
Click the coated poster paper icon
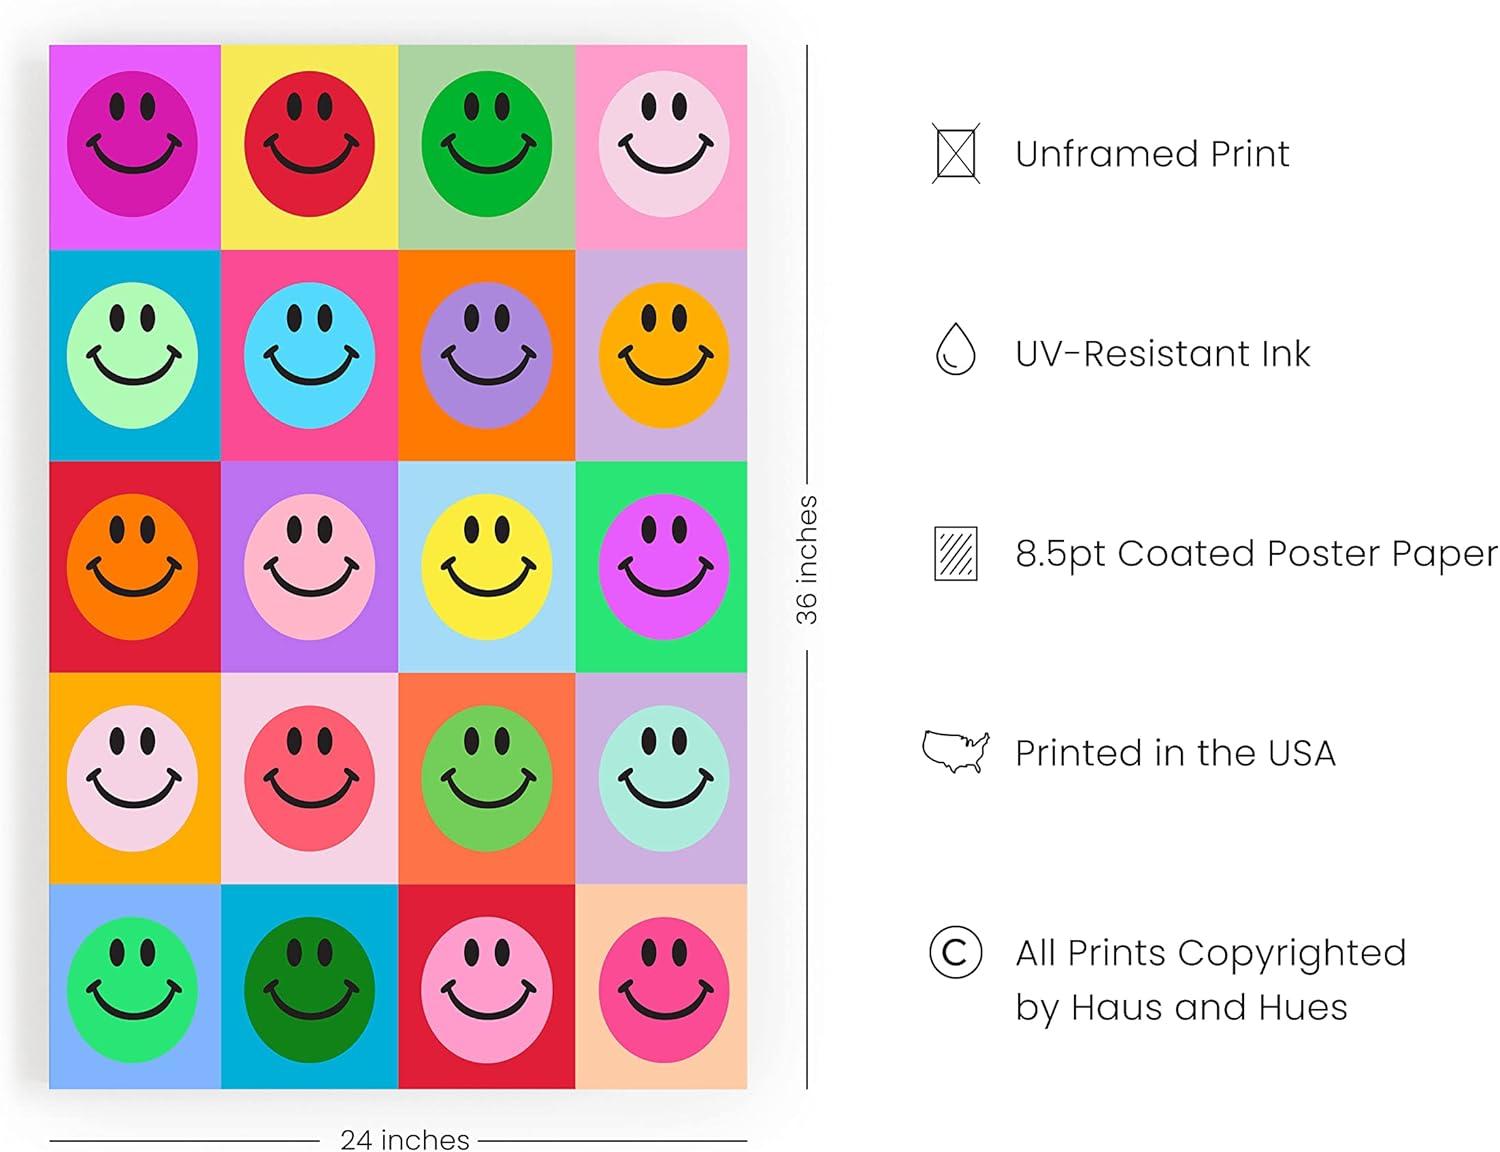[x=955, y=553]
